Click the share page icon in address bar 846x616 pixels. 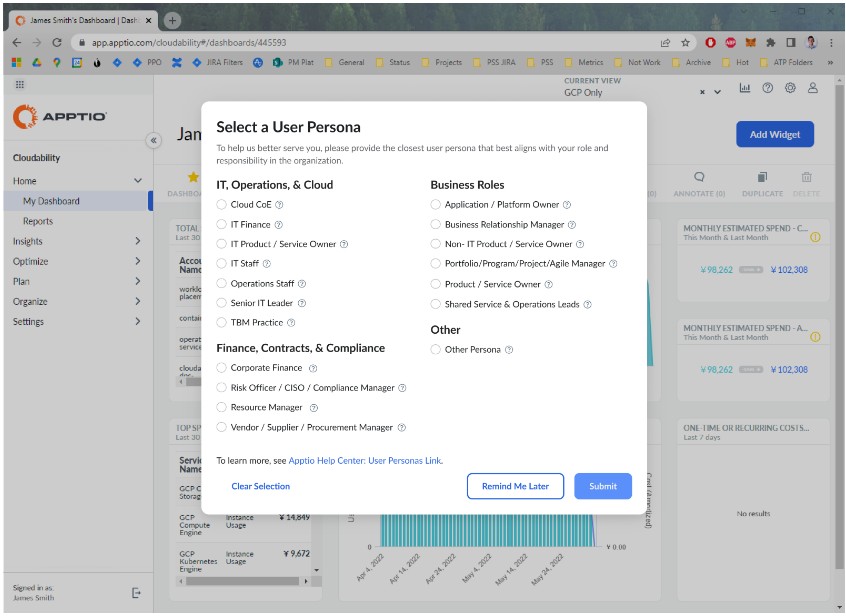[x=665, y=43]
